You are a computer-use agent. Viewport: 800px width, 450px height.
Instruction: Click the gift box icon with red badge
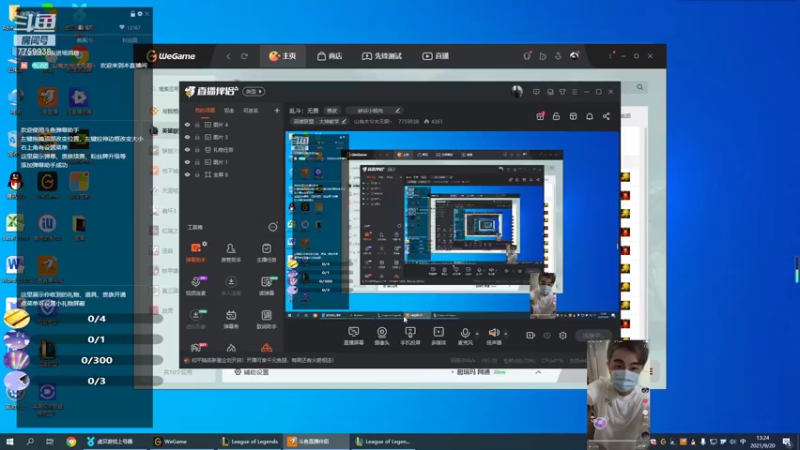tap(540, 116)
